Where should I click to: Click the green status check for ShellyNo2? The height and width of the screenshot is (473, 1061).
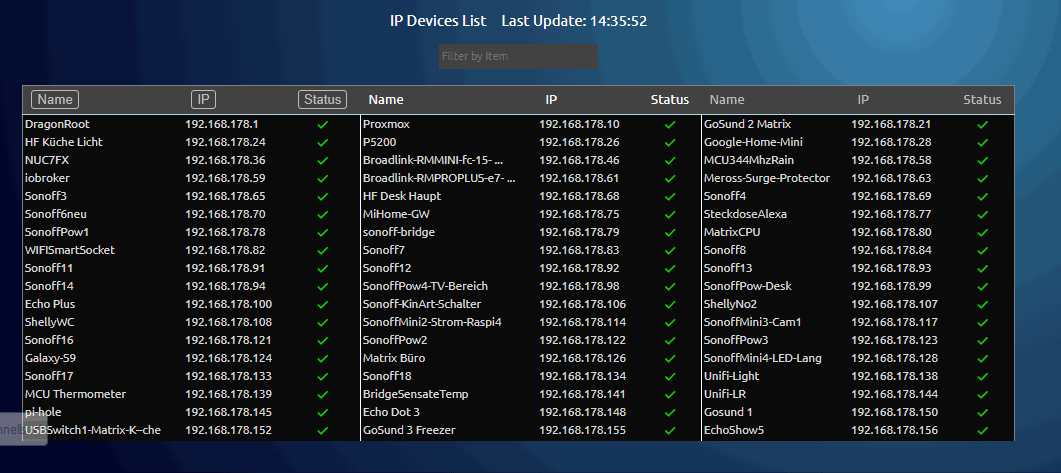pyautogui.click(x=983, y=305)
